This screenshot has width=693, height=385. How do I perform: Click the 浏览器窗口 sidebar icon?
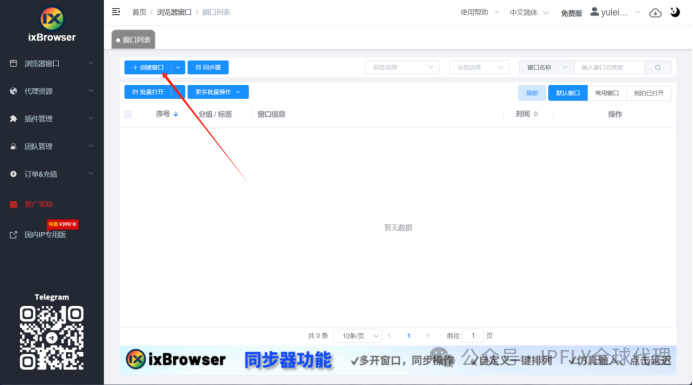(x=13, y=63)
